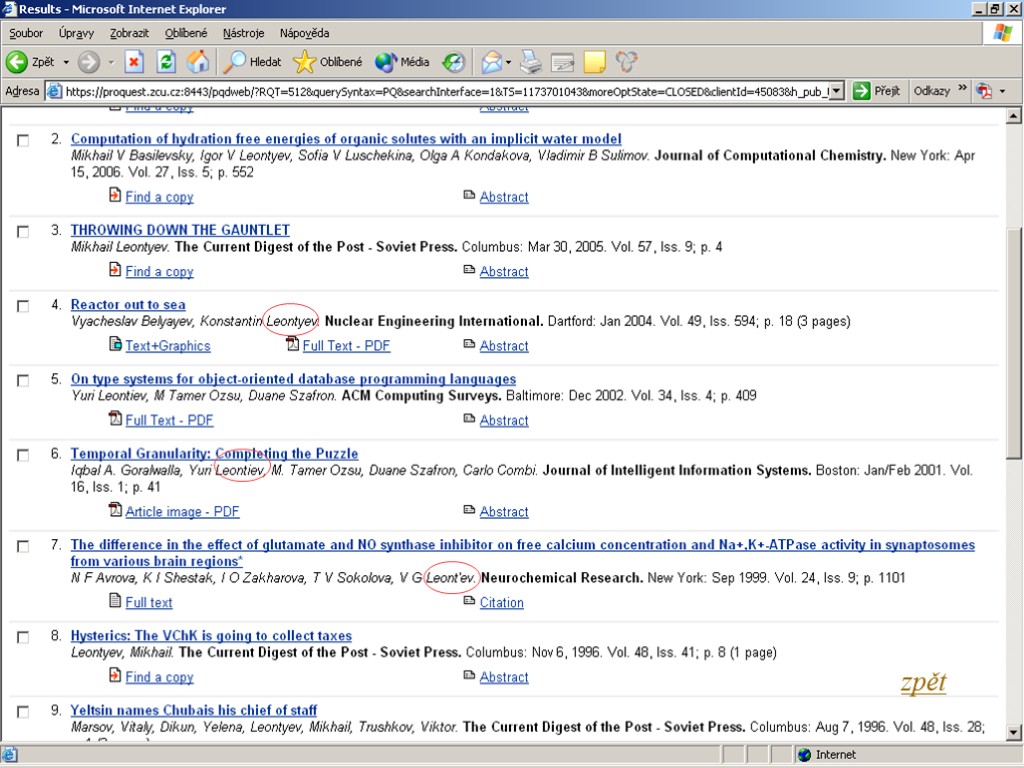1024x768 pixels.
Task: Click the Windows logo throbber
Action: point(1002,33)
